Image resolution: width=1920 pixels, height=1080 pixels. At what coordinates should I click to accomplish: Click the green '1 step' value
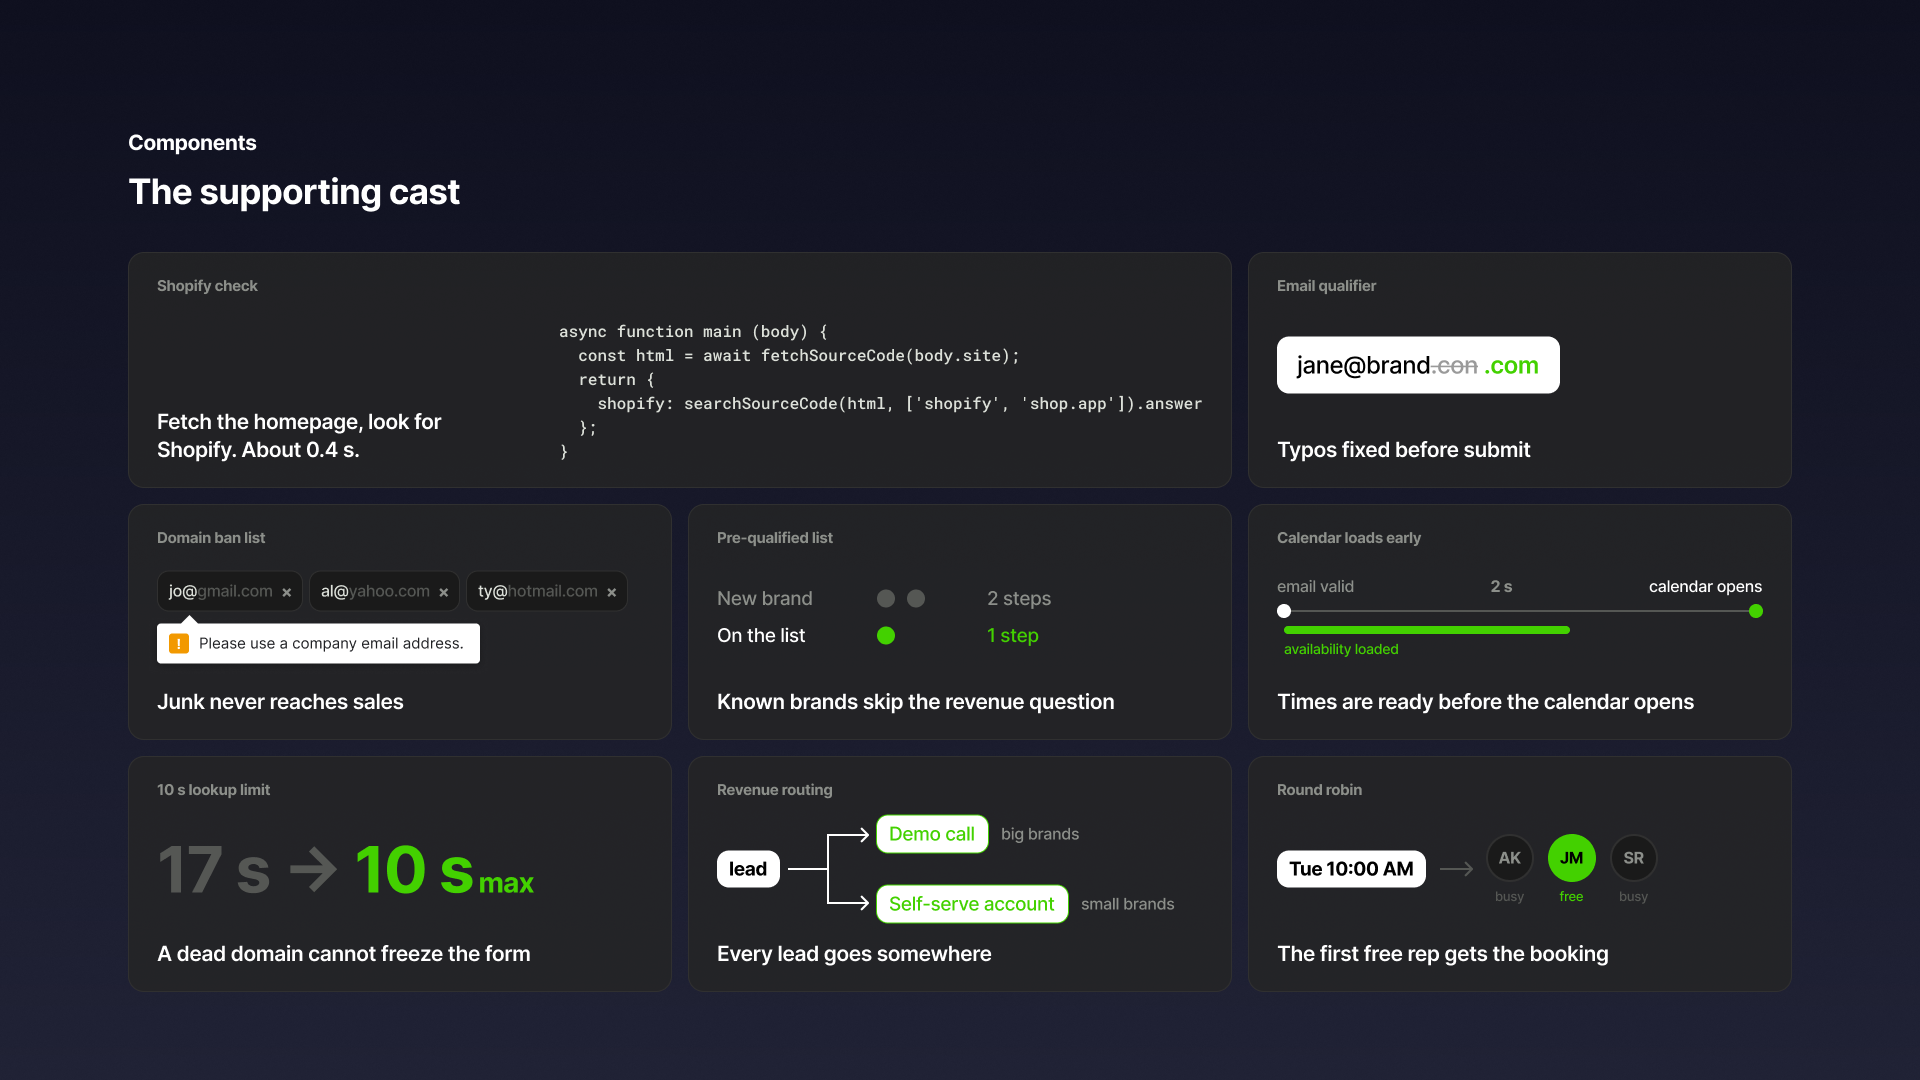[x=1013, y=635]
